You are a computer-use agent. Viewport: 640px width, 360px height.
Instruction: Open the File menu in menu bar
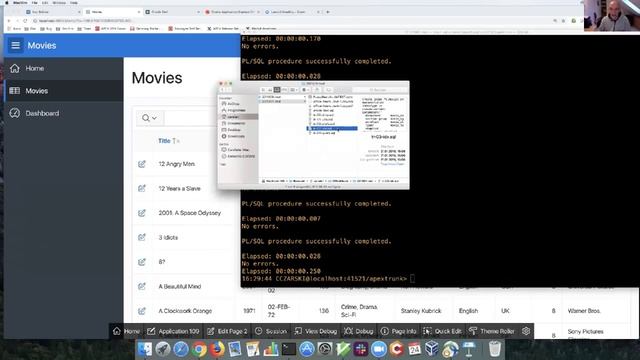pos(35,2)
